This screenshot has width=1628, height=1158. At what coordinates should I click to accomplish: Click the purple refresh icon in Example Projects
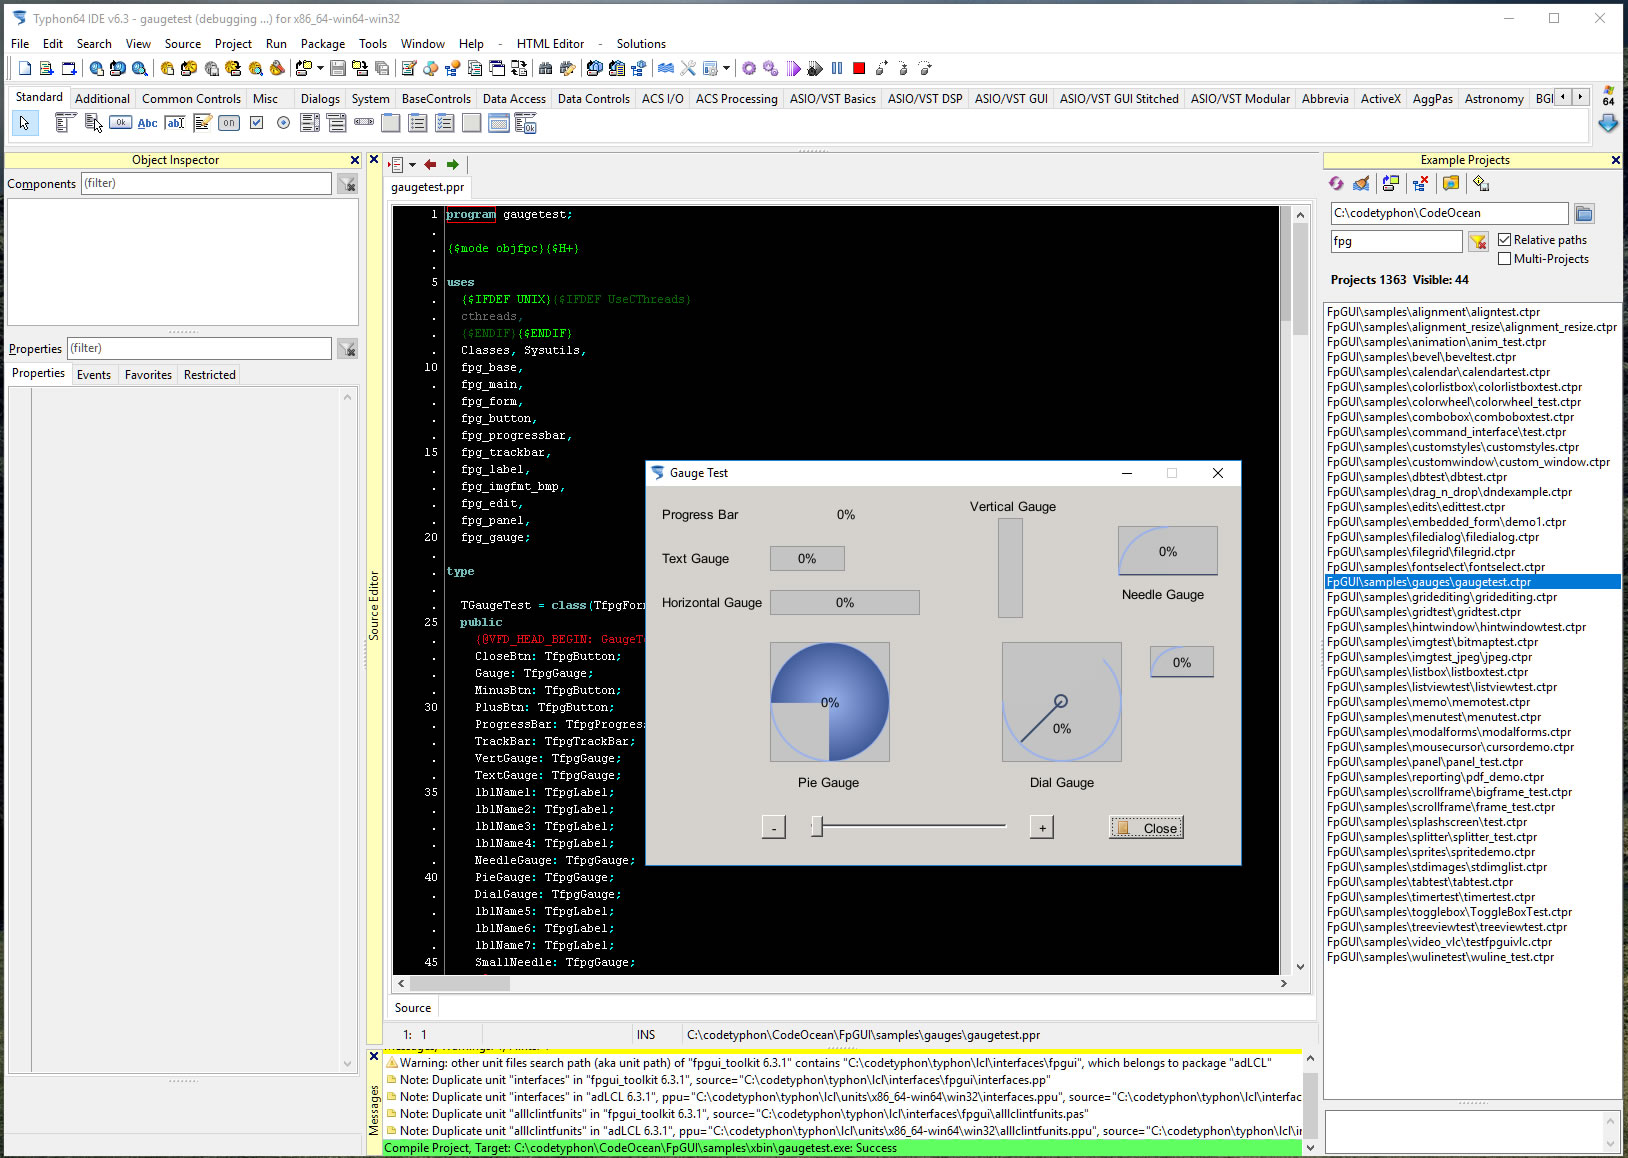[1336, 183]
